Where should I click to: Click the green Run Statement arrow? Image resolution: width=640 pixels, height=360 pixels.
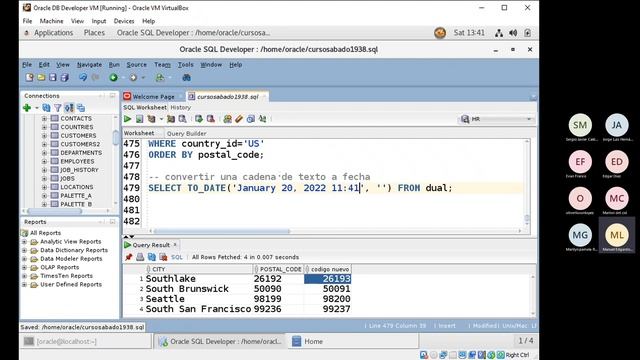click(x=128, y=119)
